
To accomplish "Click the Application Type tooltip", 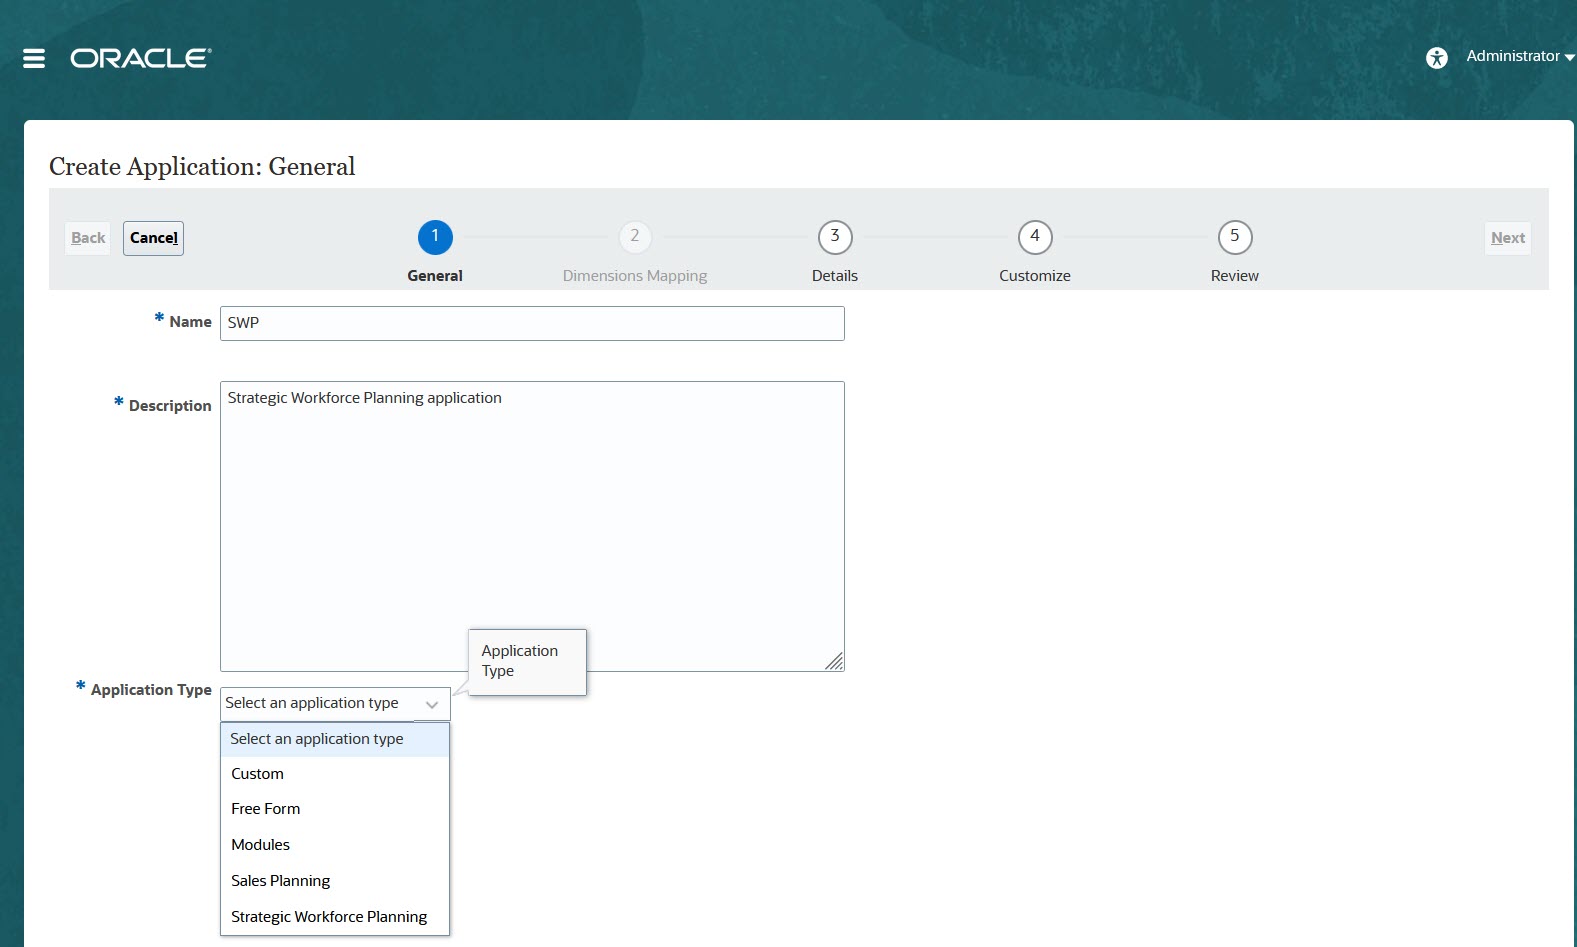I will 527,662.
